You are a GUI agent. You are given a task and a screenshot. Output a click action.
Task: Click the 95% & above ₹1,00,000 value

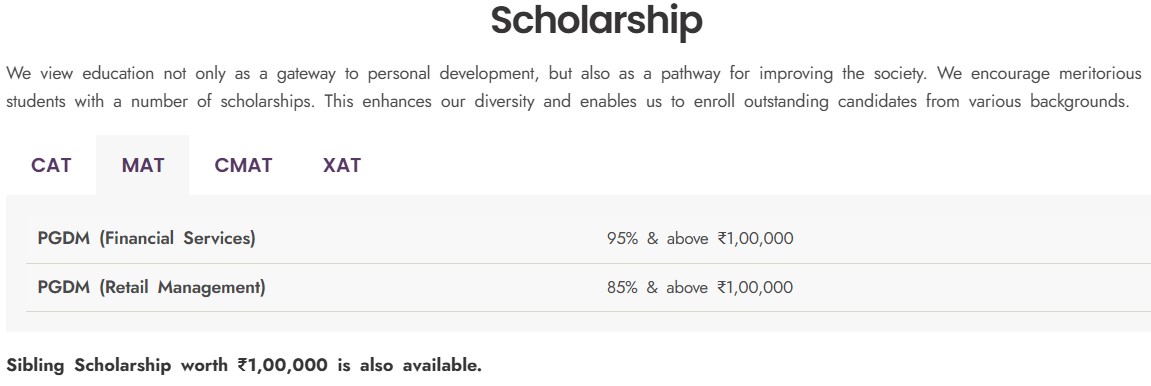(700, 238)
